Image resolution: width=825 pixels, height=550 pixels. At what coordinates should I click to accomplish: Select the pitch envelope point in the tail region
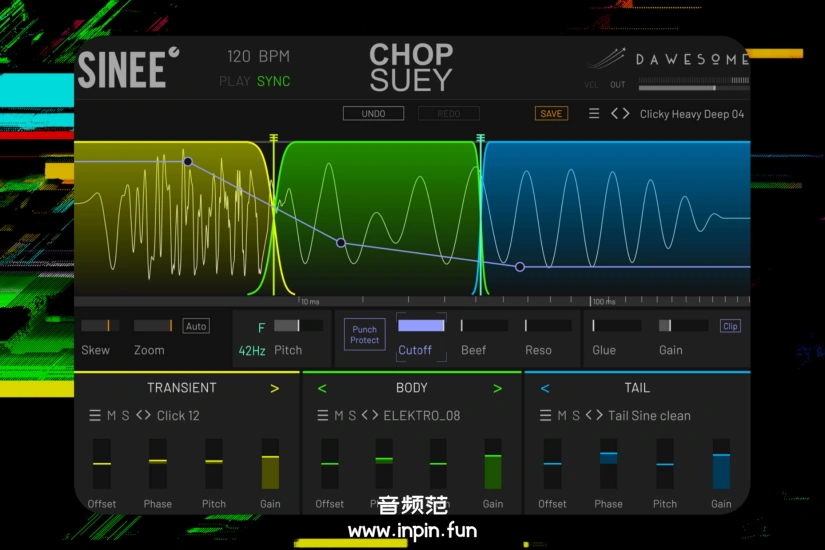[x=520, y=267]
